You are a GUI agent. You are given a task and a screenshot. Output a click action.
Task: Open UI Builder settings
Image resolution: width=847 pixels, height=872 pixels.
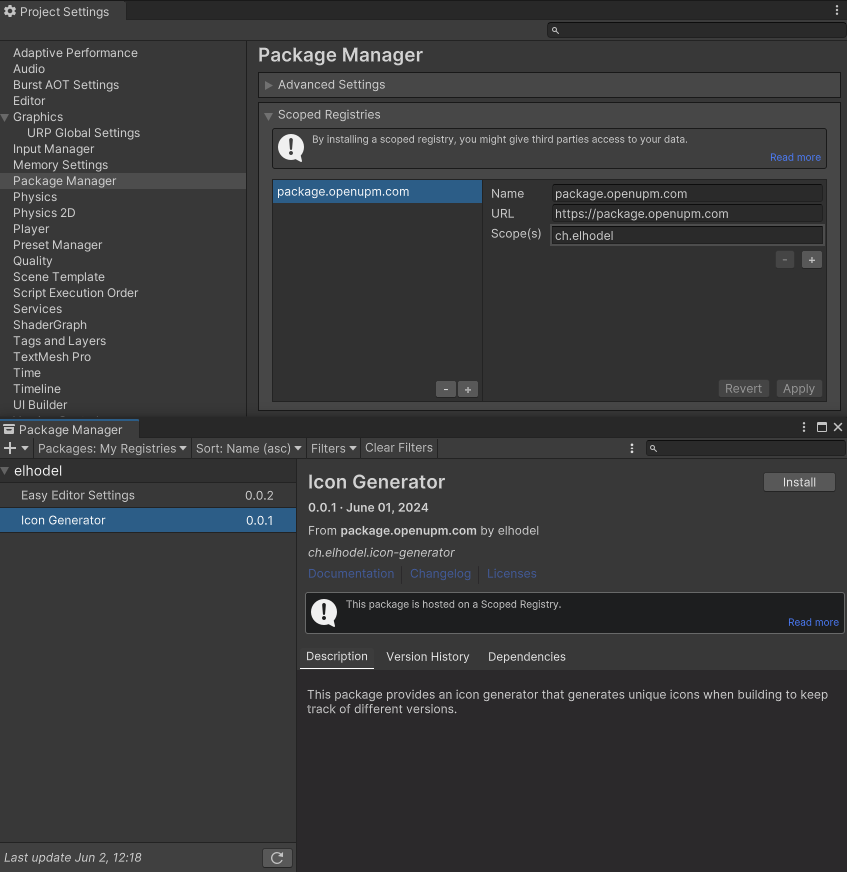coord(40,405)
